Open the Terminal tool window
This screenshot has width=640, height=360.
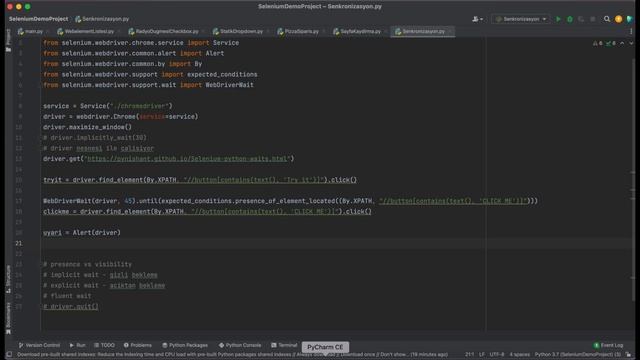284,345
